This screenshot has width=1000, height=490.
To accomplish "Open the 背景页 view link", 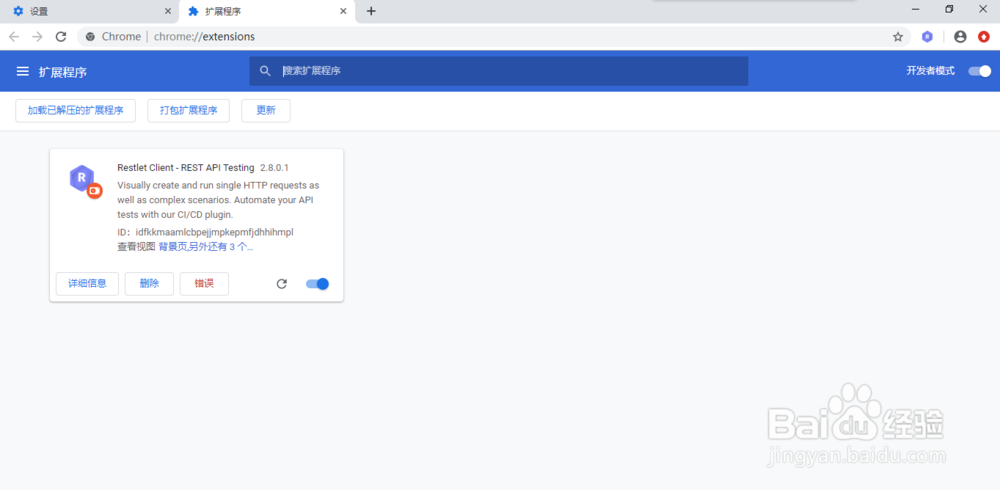I will (173, 247).
